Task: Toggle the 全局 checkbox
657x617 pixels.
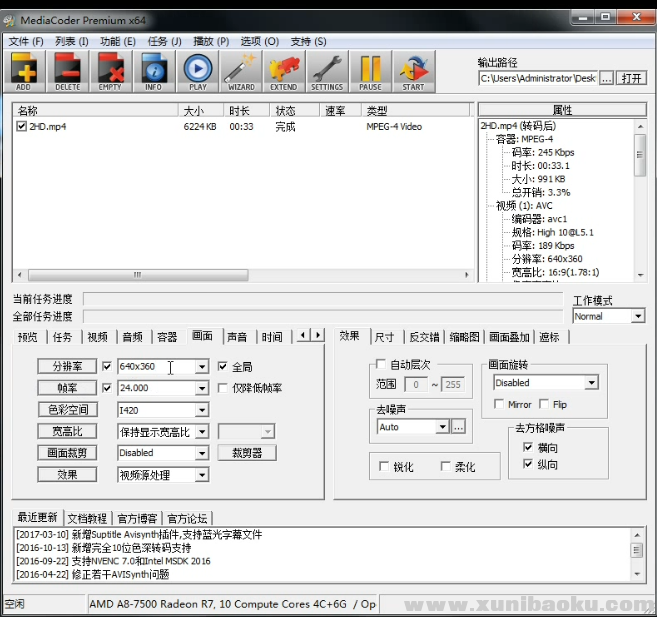Action: 223,367
